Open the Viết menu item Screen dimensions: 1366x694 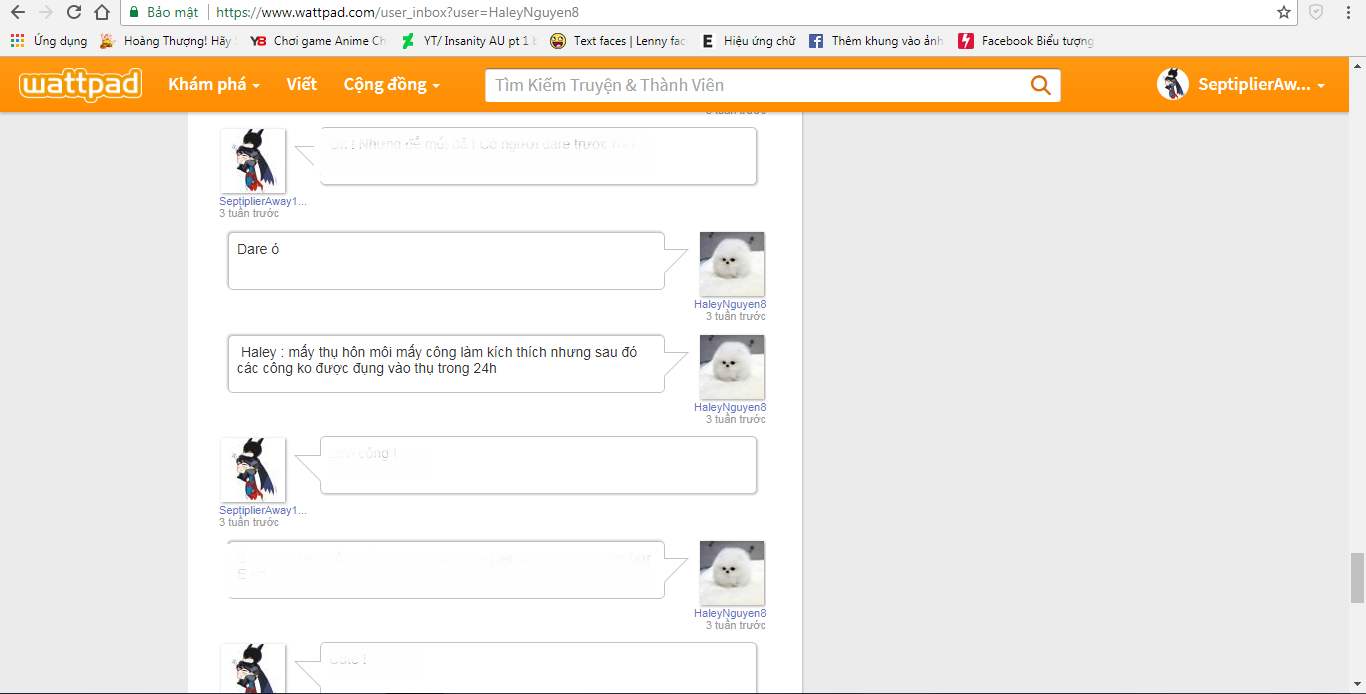tap(301, 85)
